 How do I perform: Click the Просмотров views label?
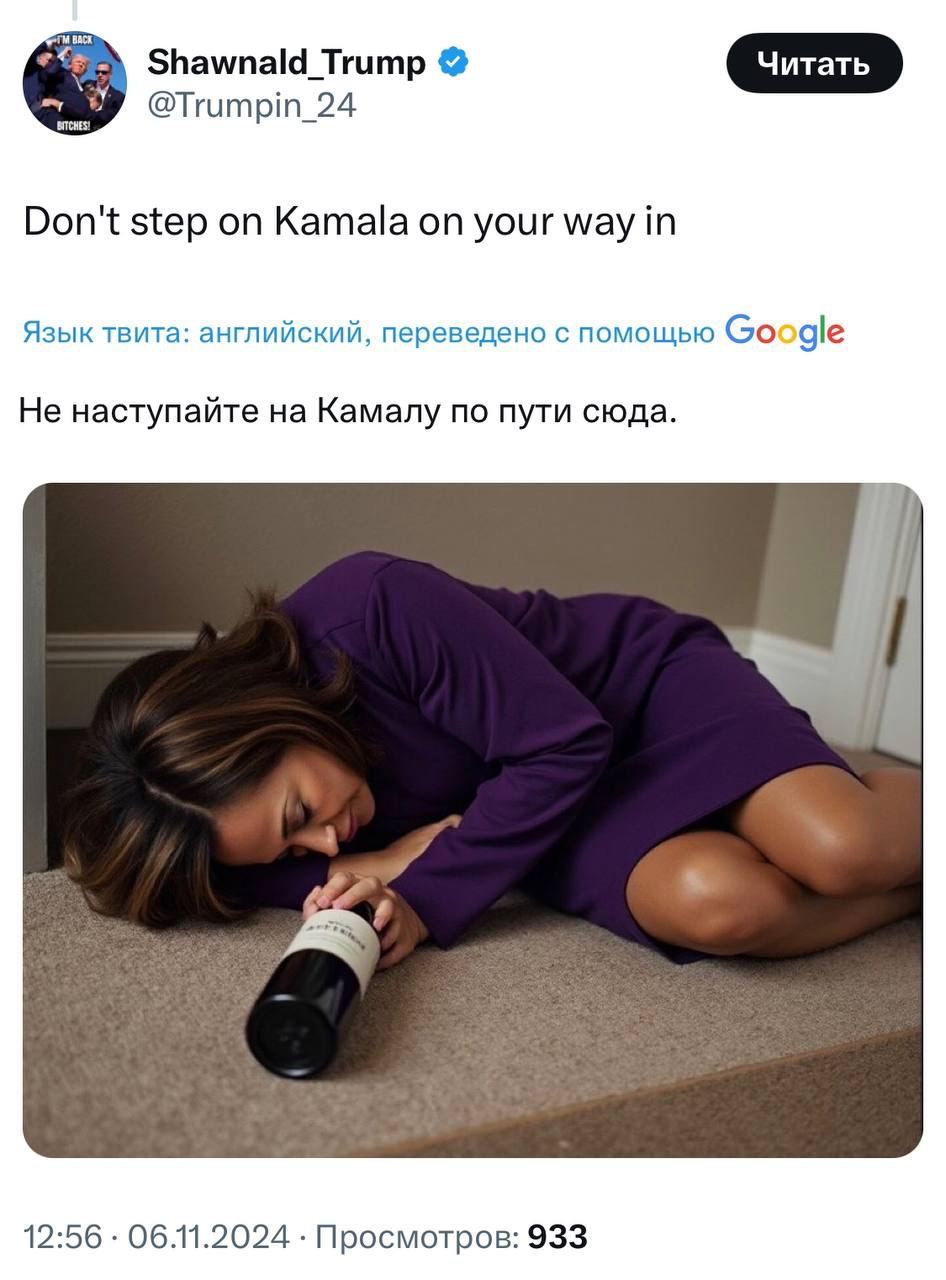point(416,1237)
